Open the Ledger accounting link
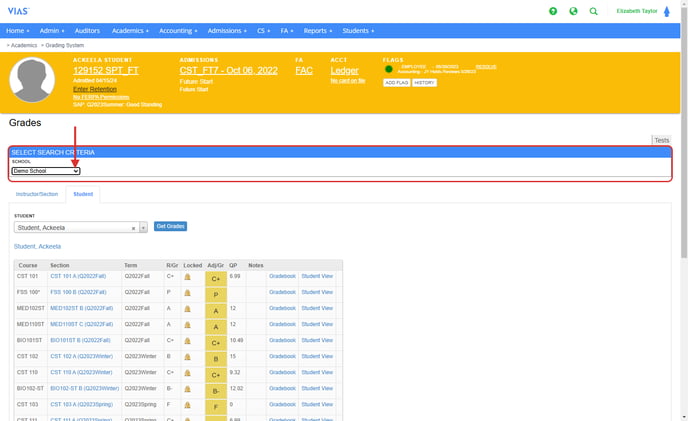The height and width of the screenshot is (421, 688). click(x=344, y=70)
